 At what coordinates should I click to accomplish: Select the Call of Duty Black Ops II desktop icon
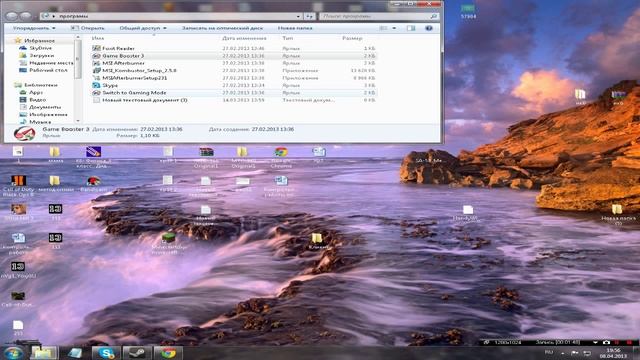click(18, 185)
